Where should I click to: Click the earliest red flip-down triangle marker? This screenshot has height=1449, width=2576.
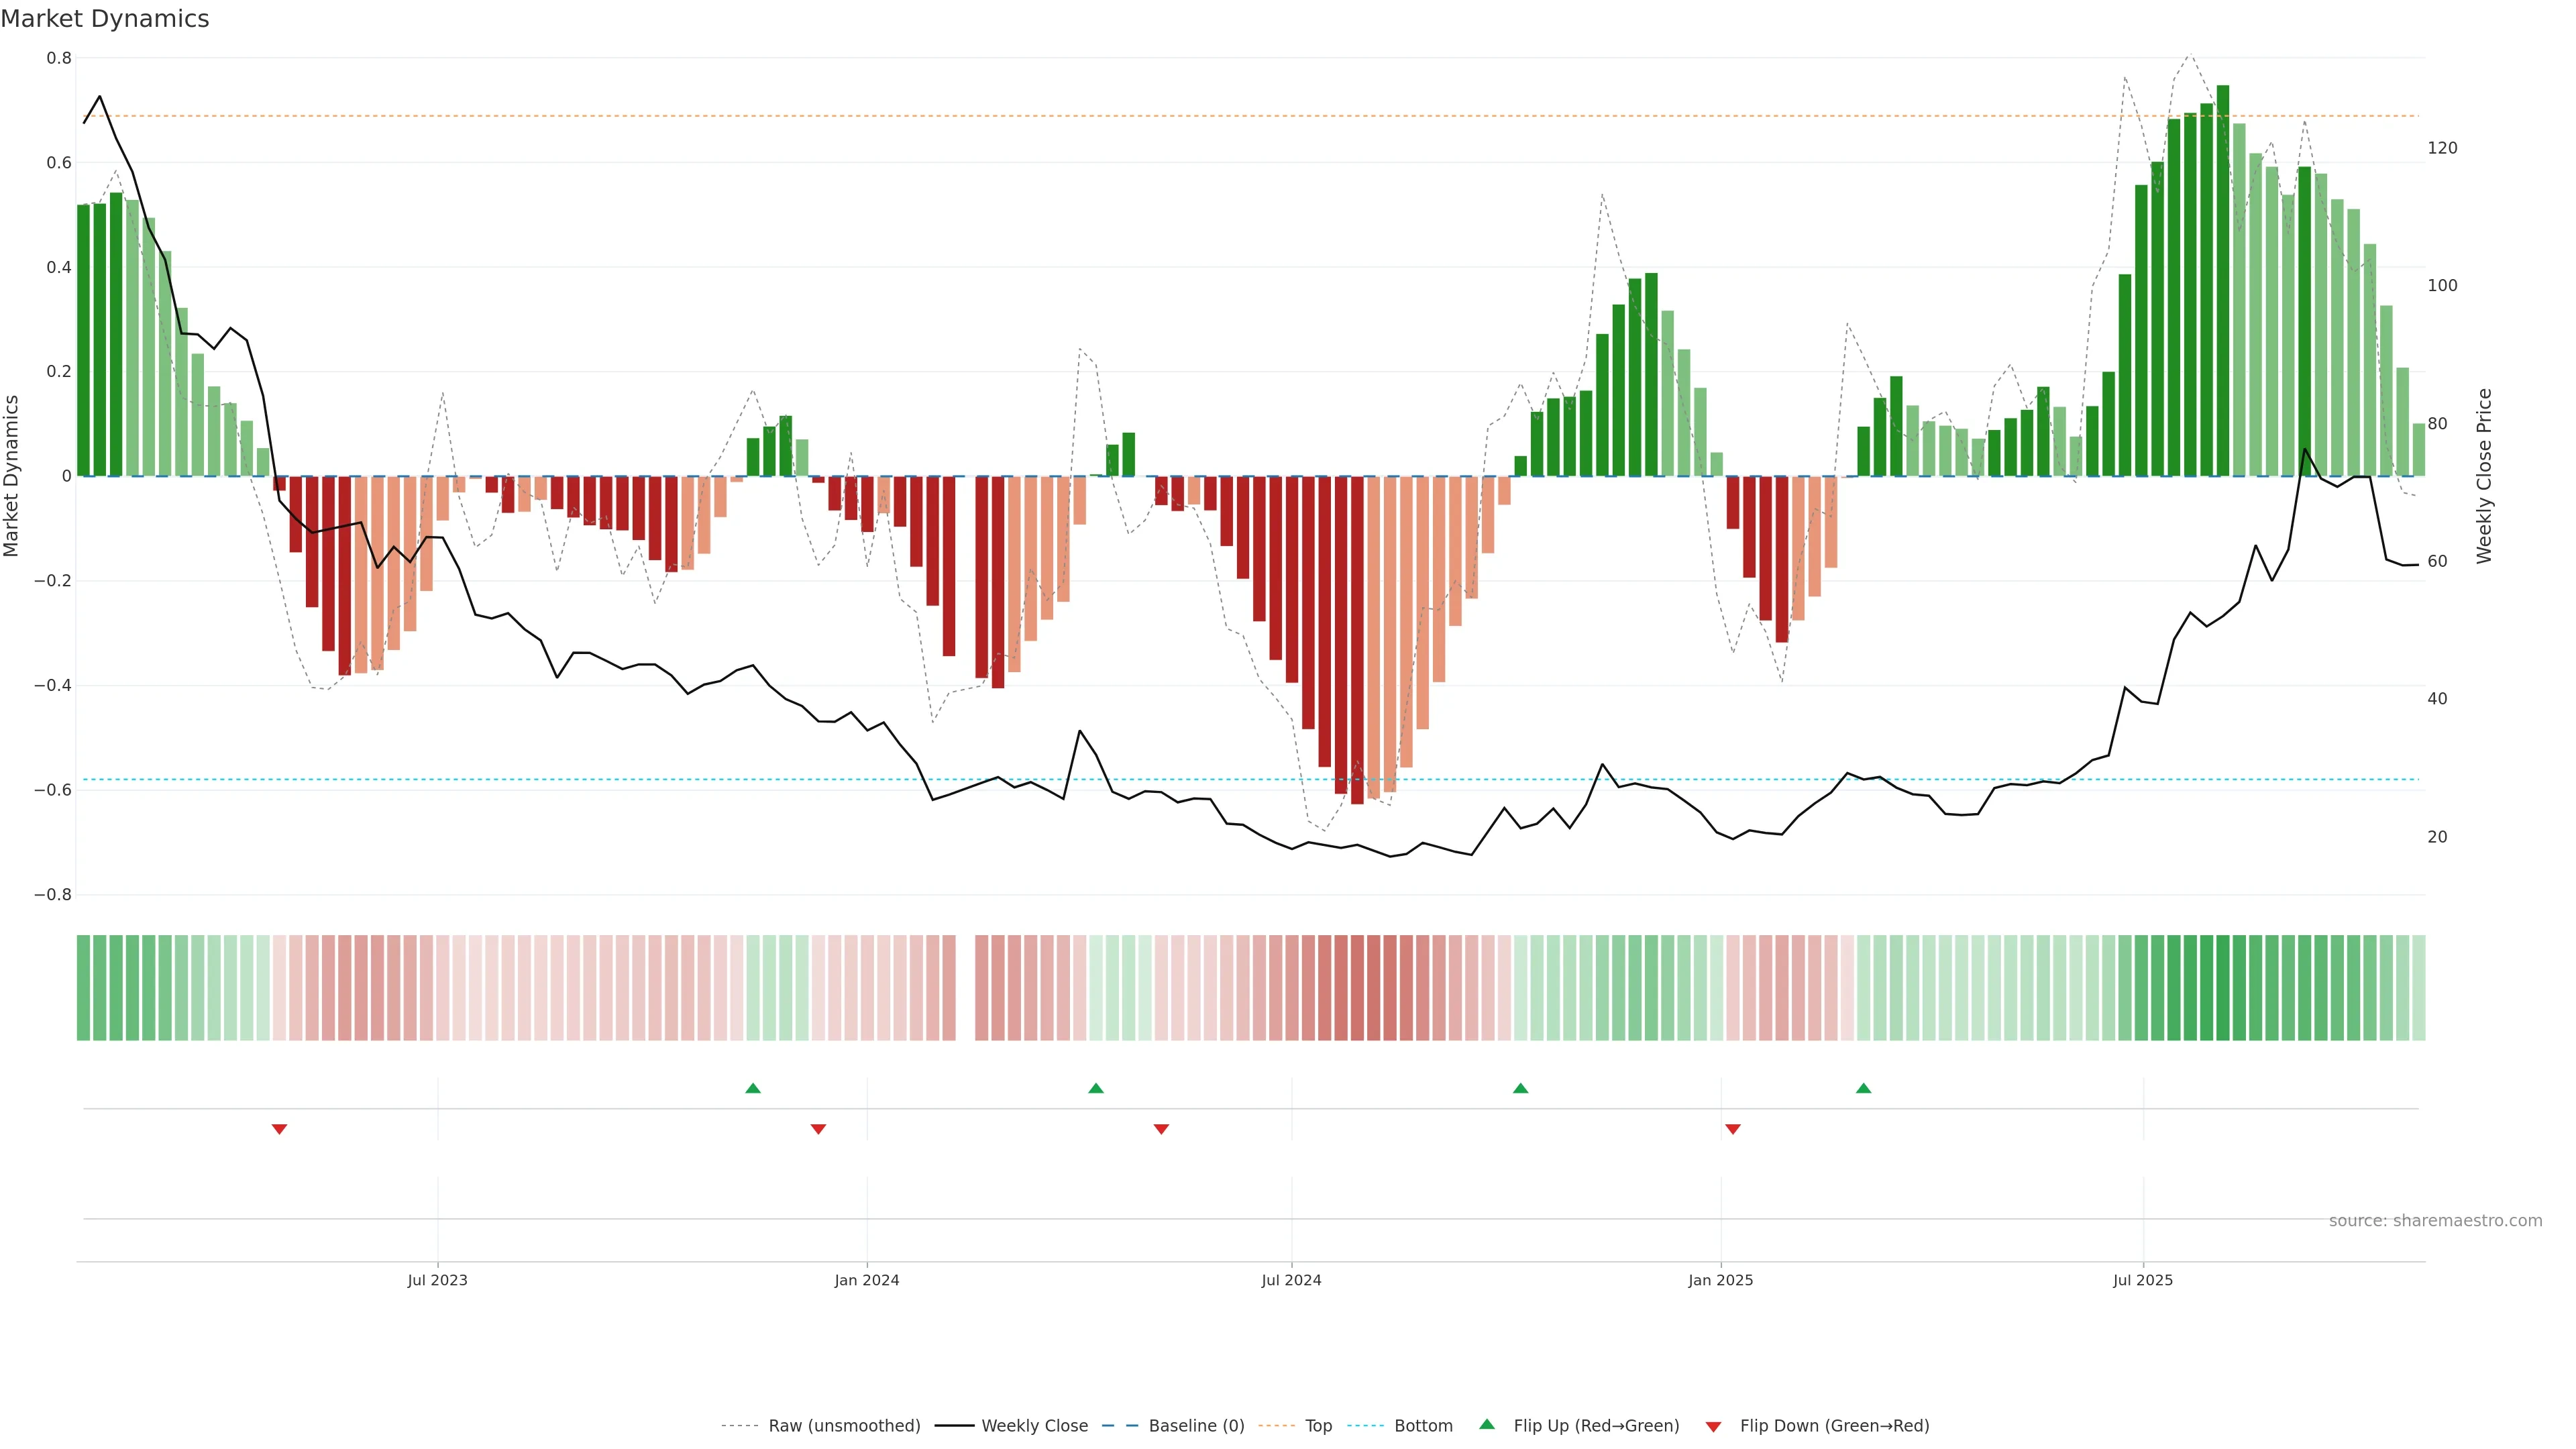pyautogui.click(x=279, y=1129)
